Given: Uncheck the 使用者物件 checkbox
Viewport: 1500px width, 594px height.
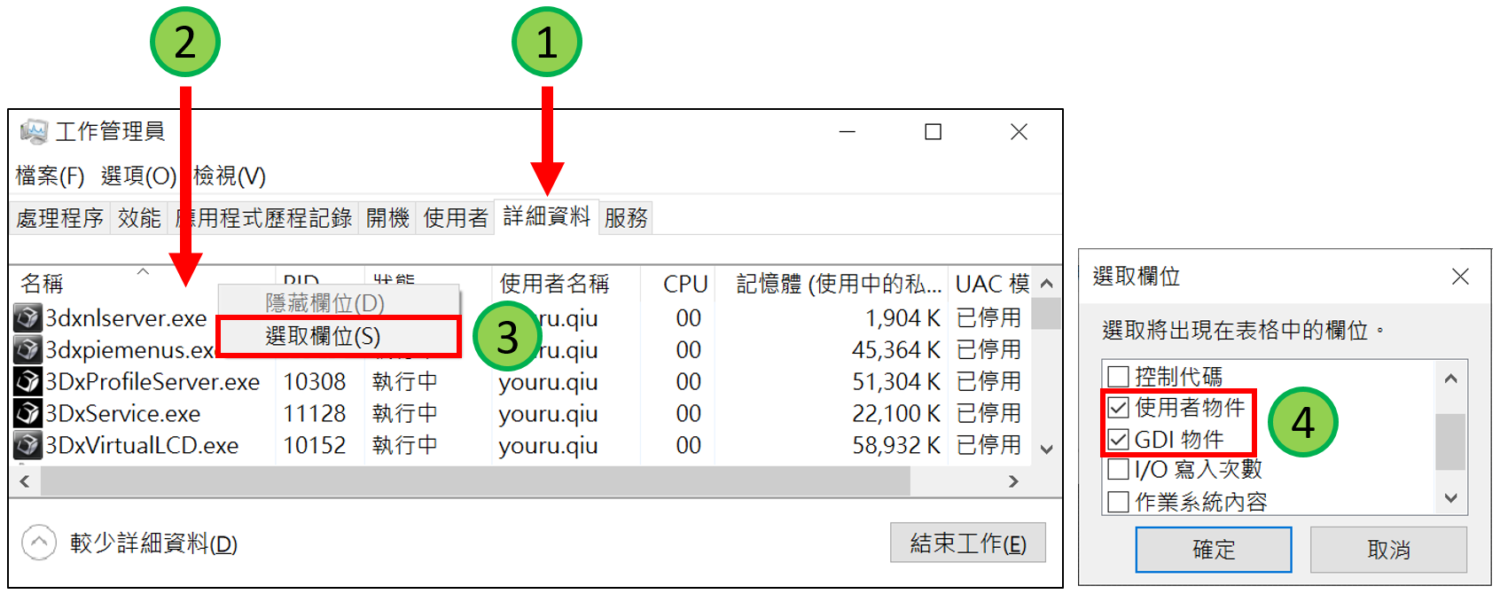Looking at the screenshot, I should (1118, 408).
